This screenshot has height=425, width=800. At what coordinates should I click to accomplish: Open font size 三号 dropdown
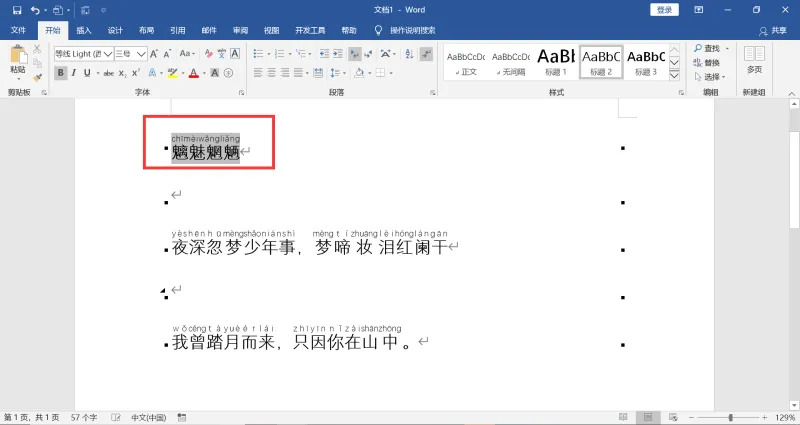[x=141, y=54]
